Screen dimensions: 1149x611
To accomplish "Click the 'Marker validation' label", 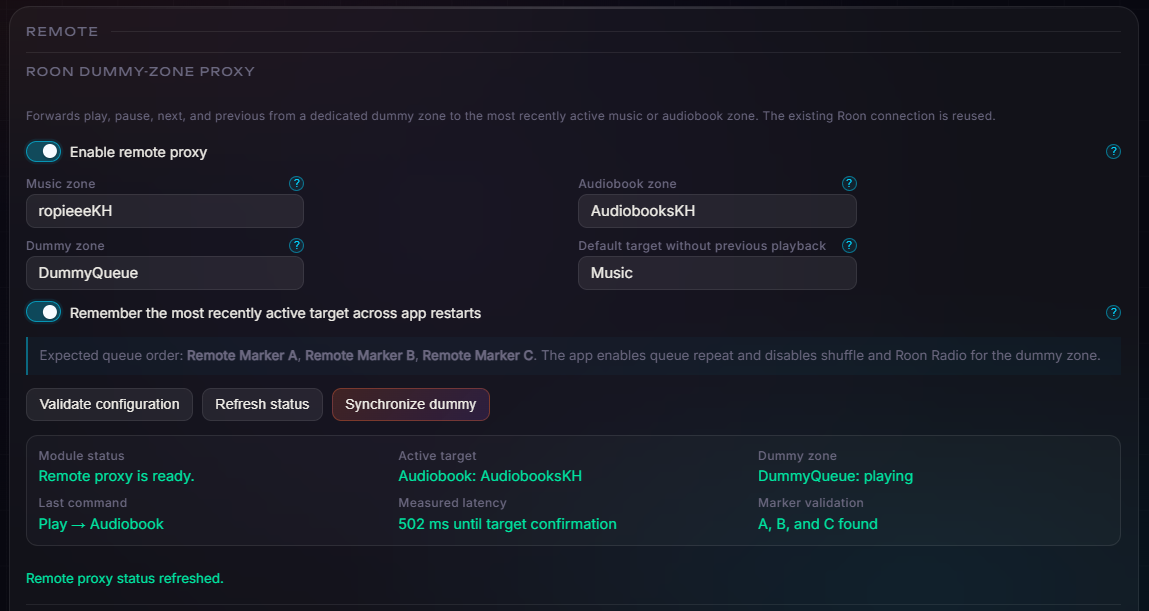I will click(x=810, y=503).
